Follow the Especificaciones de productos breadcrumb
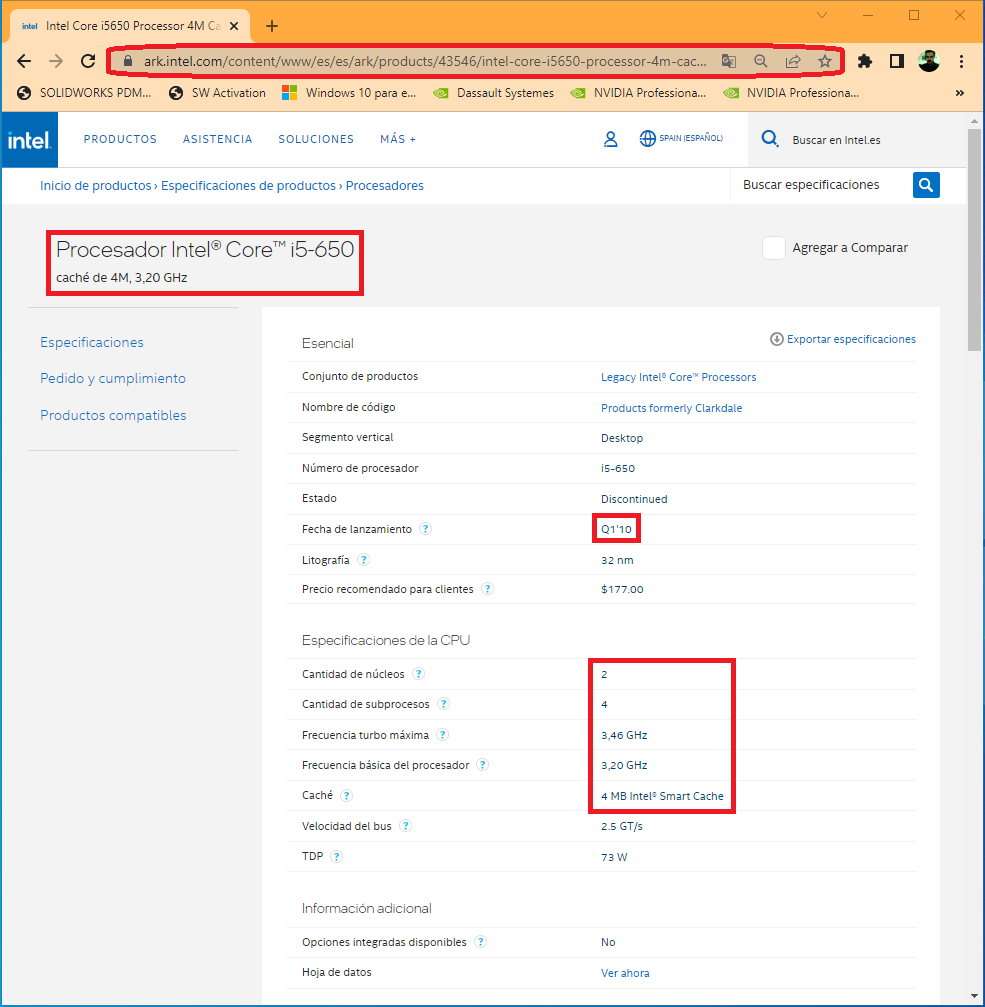This screenshot has height=1007, width=985. pyautogui.click(x=248, y=186)
